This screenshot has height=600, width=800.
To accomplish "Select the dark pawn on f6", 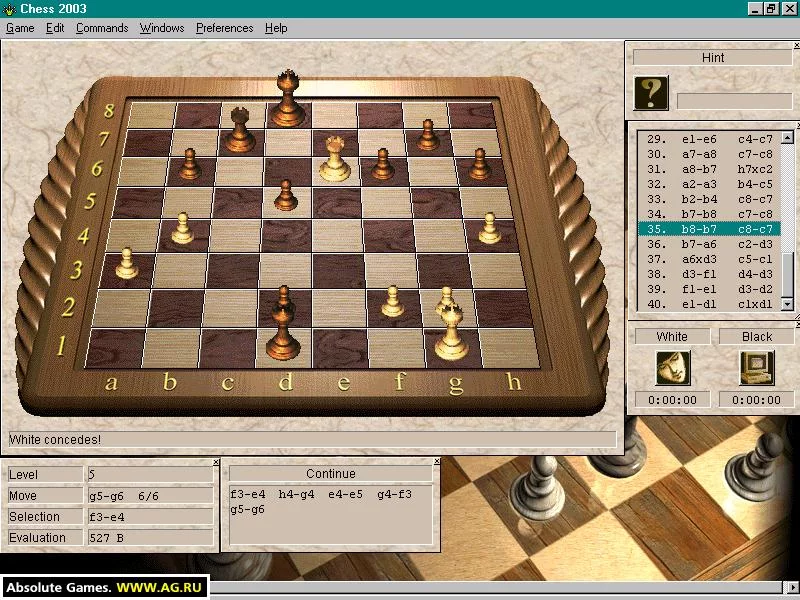I will pos(383,164).
